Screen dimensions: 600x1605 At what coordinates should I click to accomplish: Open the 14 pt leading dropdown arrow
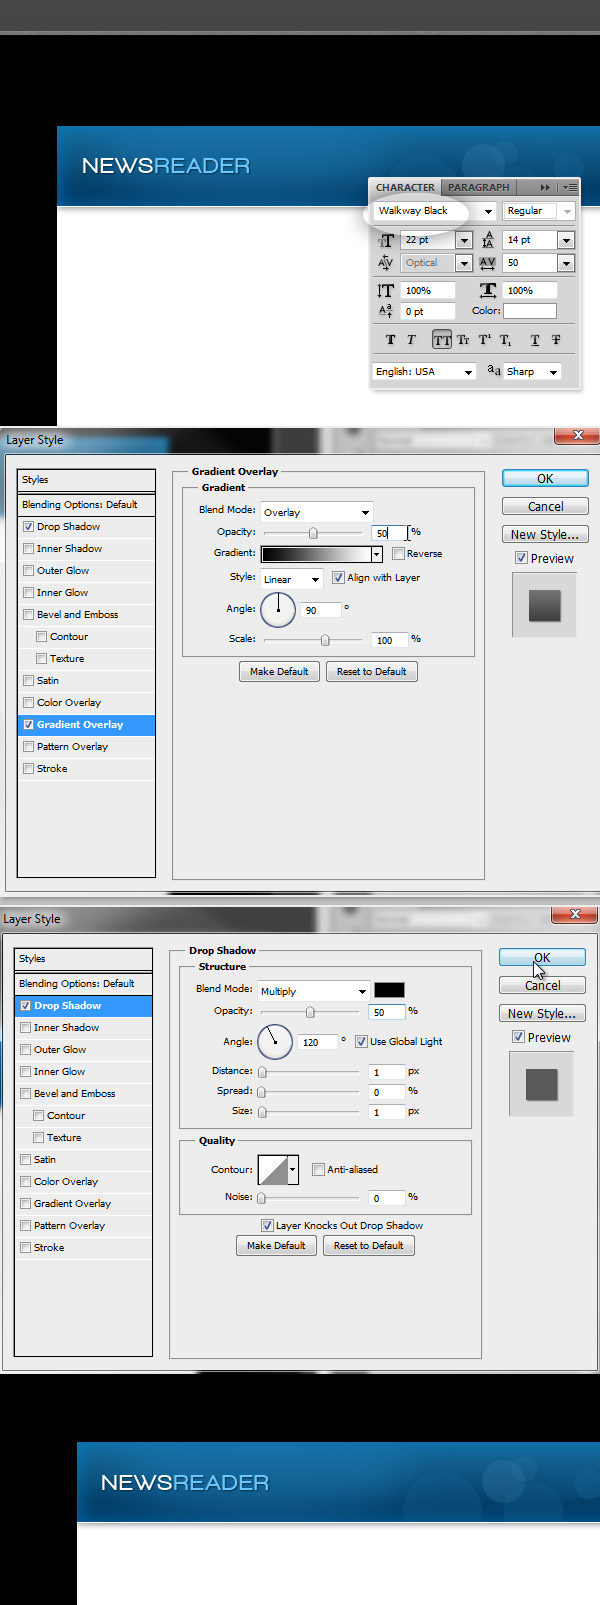pos(566,240)
